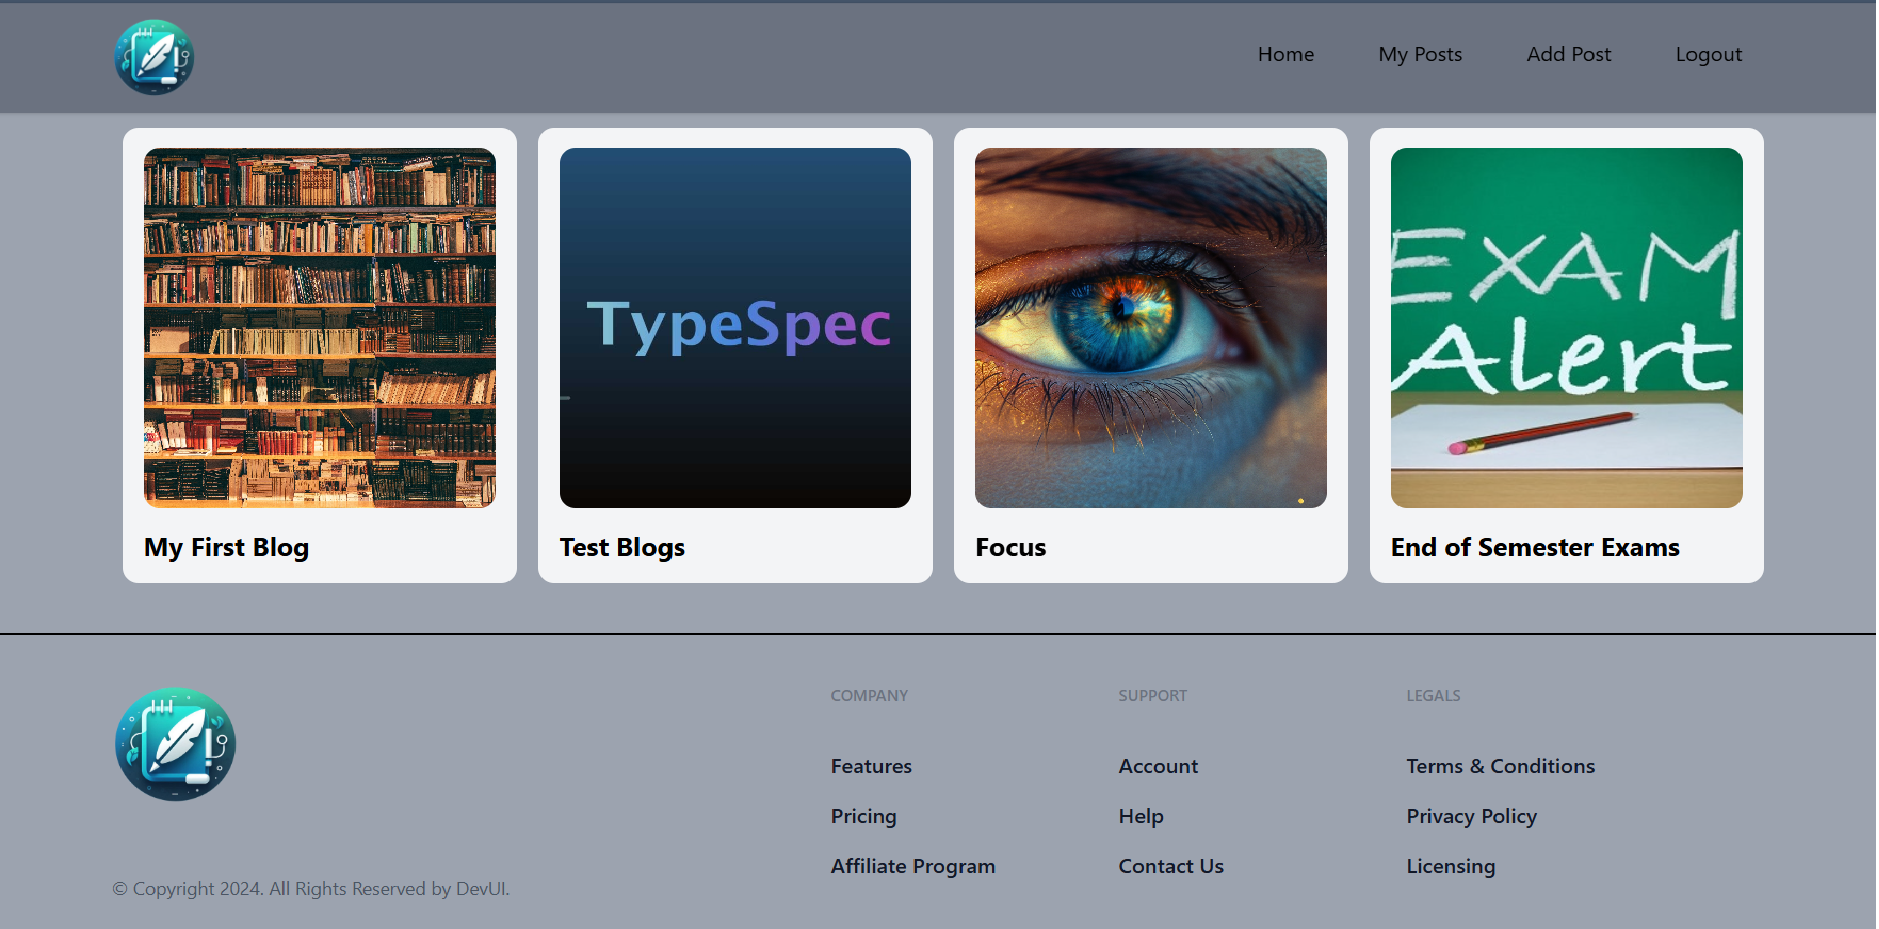Open the Affiliate Program page
1879x929 pixels.
[912, 866]
